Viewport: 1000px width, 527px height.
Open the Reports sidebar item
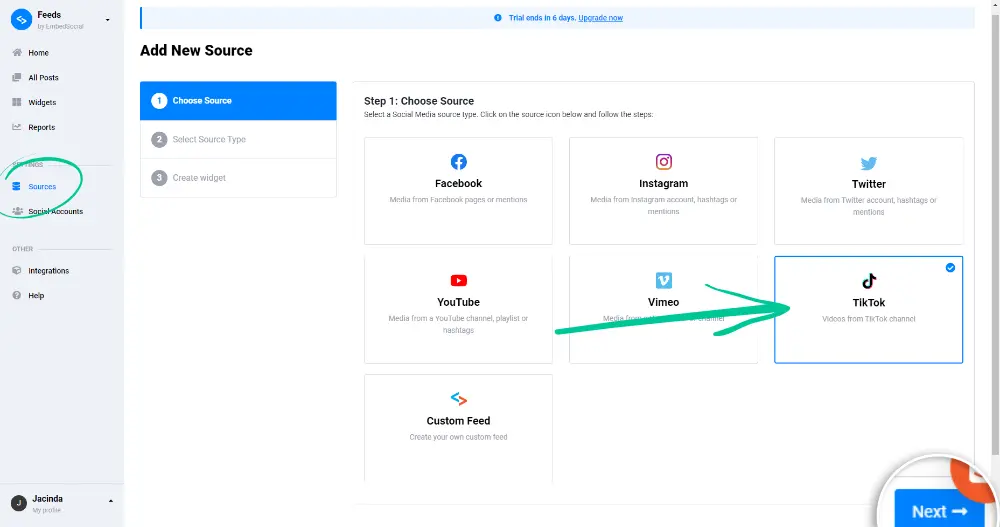(41, 127)
